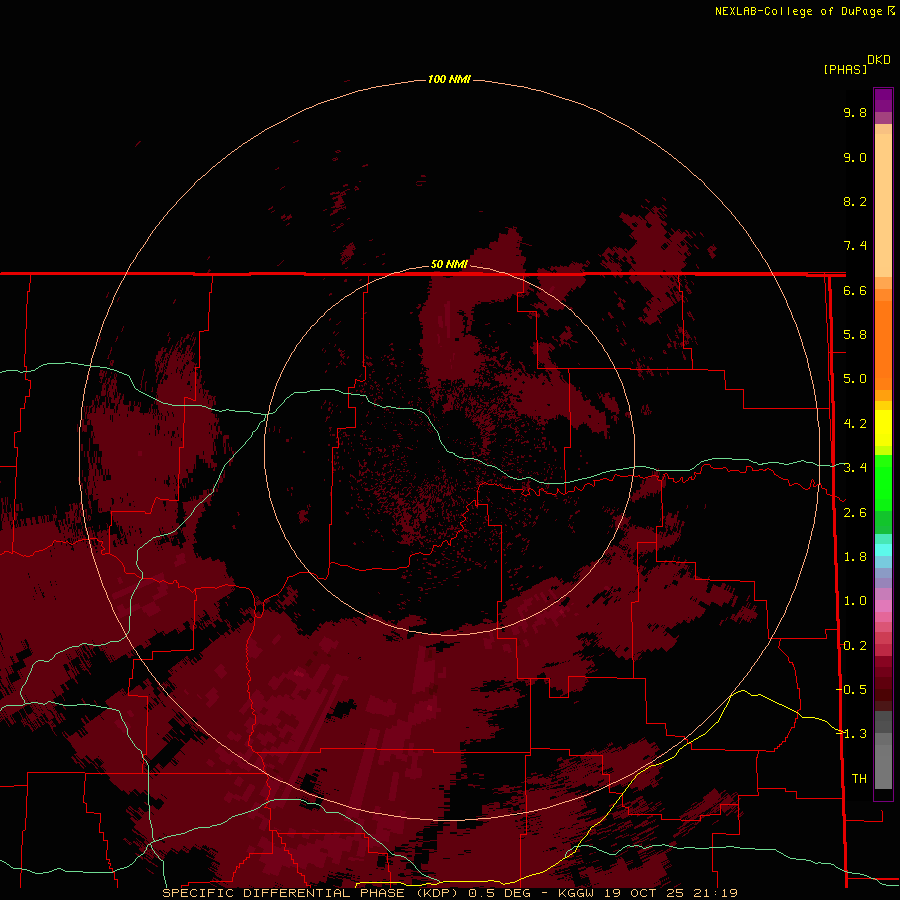Click the 50 NMI range ring label
This screenshot has height=900, width=900.
pos(449,264)
